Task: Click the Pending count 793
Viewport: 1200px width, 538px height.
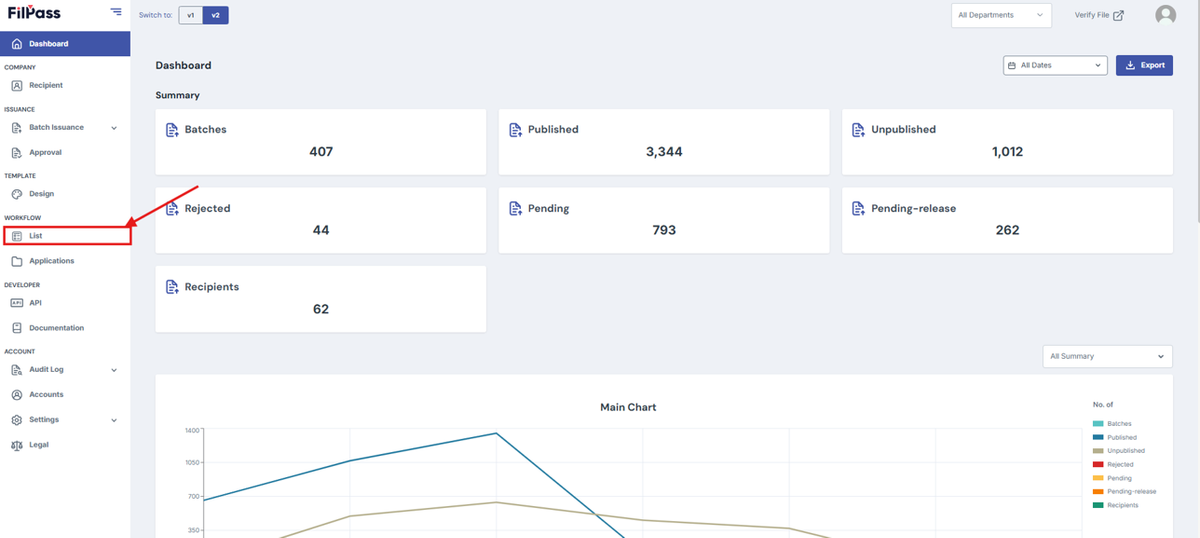Action: point(664,230)
